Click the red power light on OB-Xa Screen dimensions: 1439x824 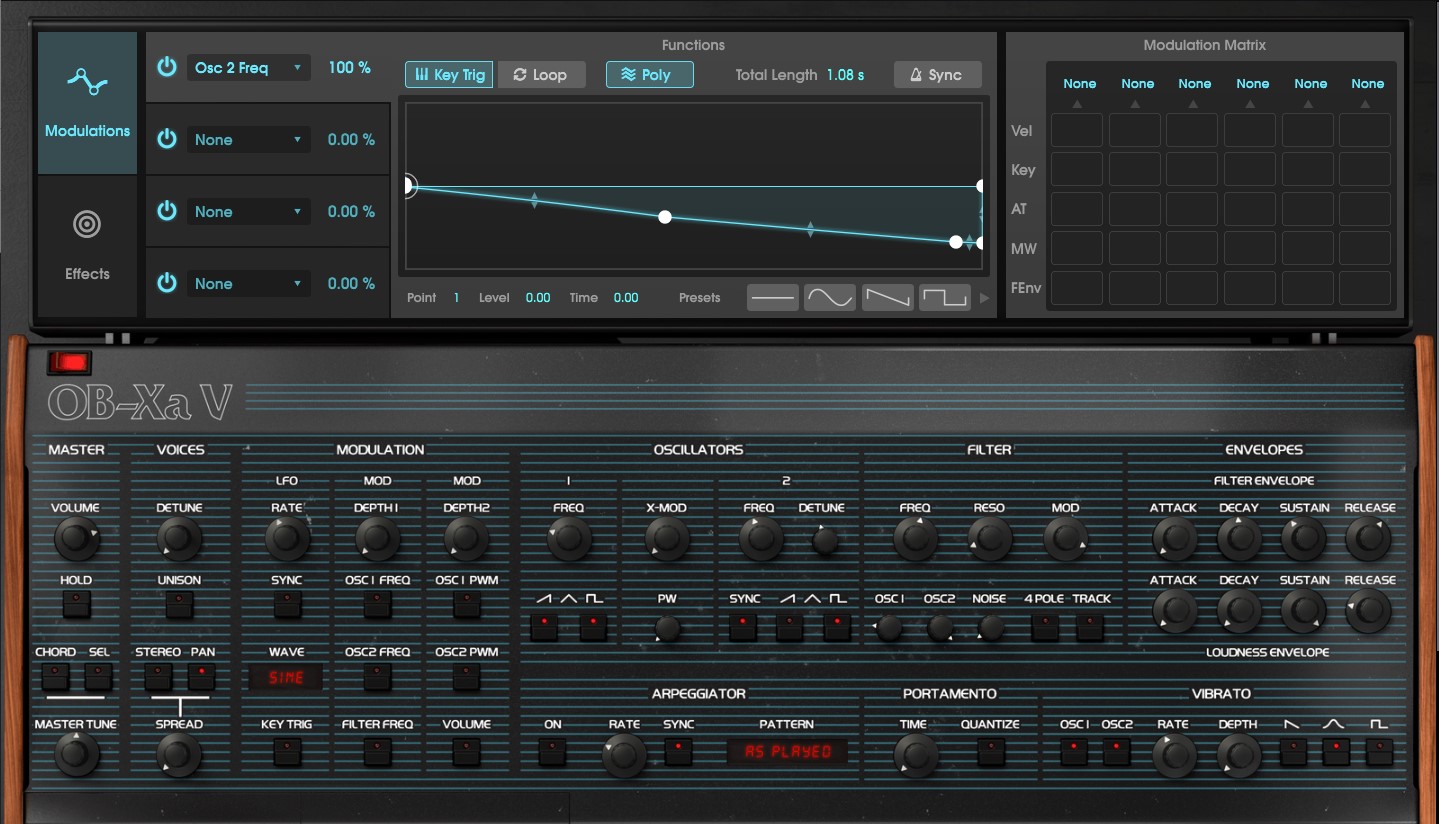click(x=69, y=363)
